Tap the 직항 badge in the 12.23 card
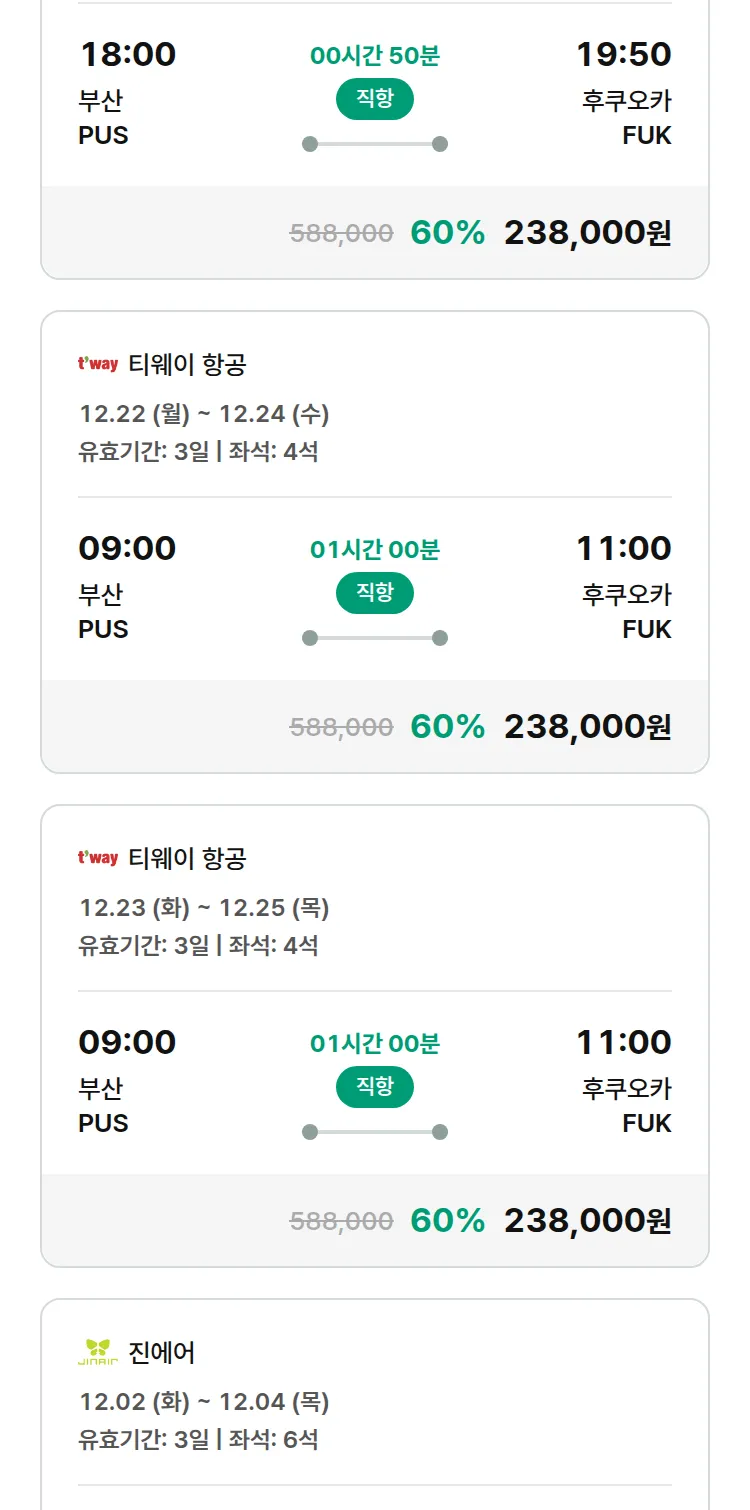Screen dimensions: 750x1510 tap(375, 1087)
